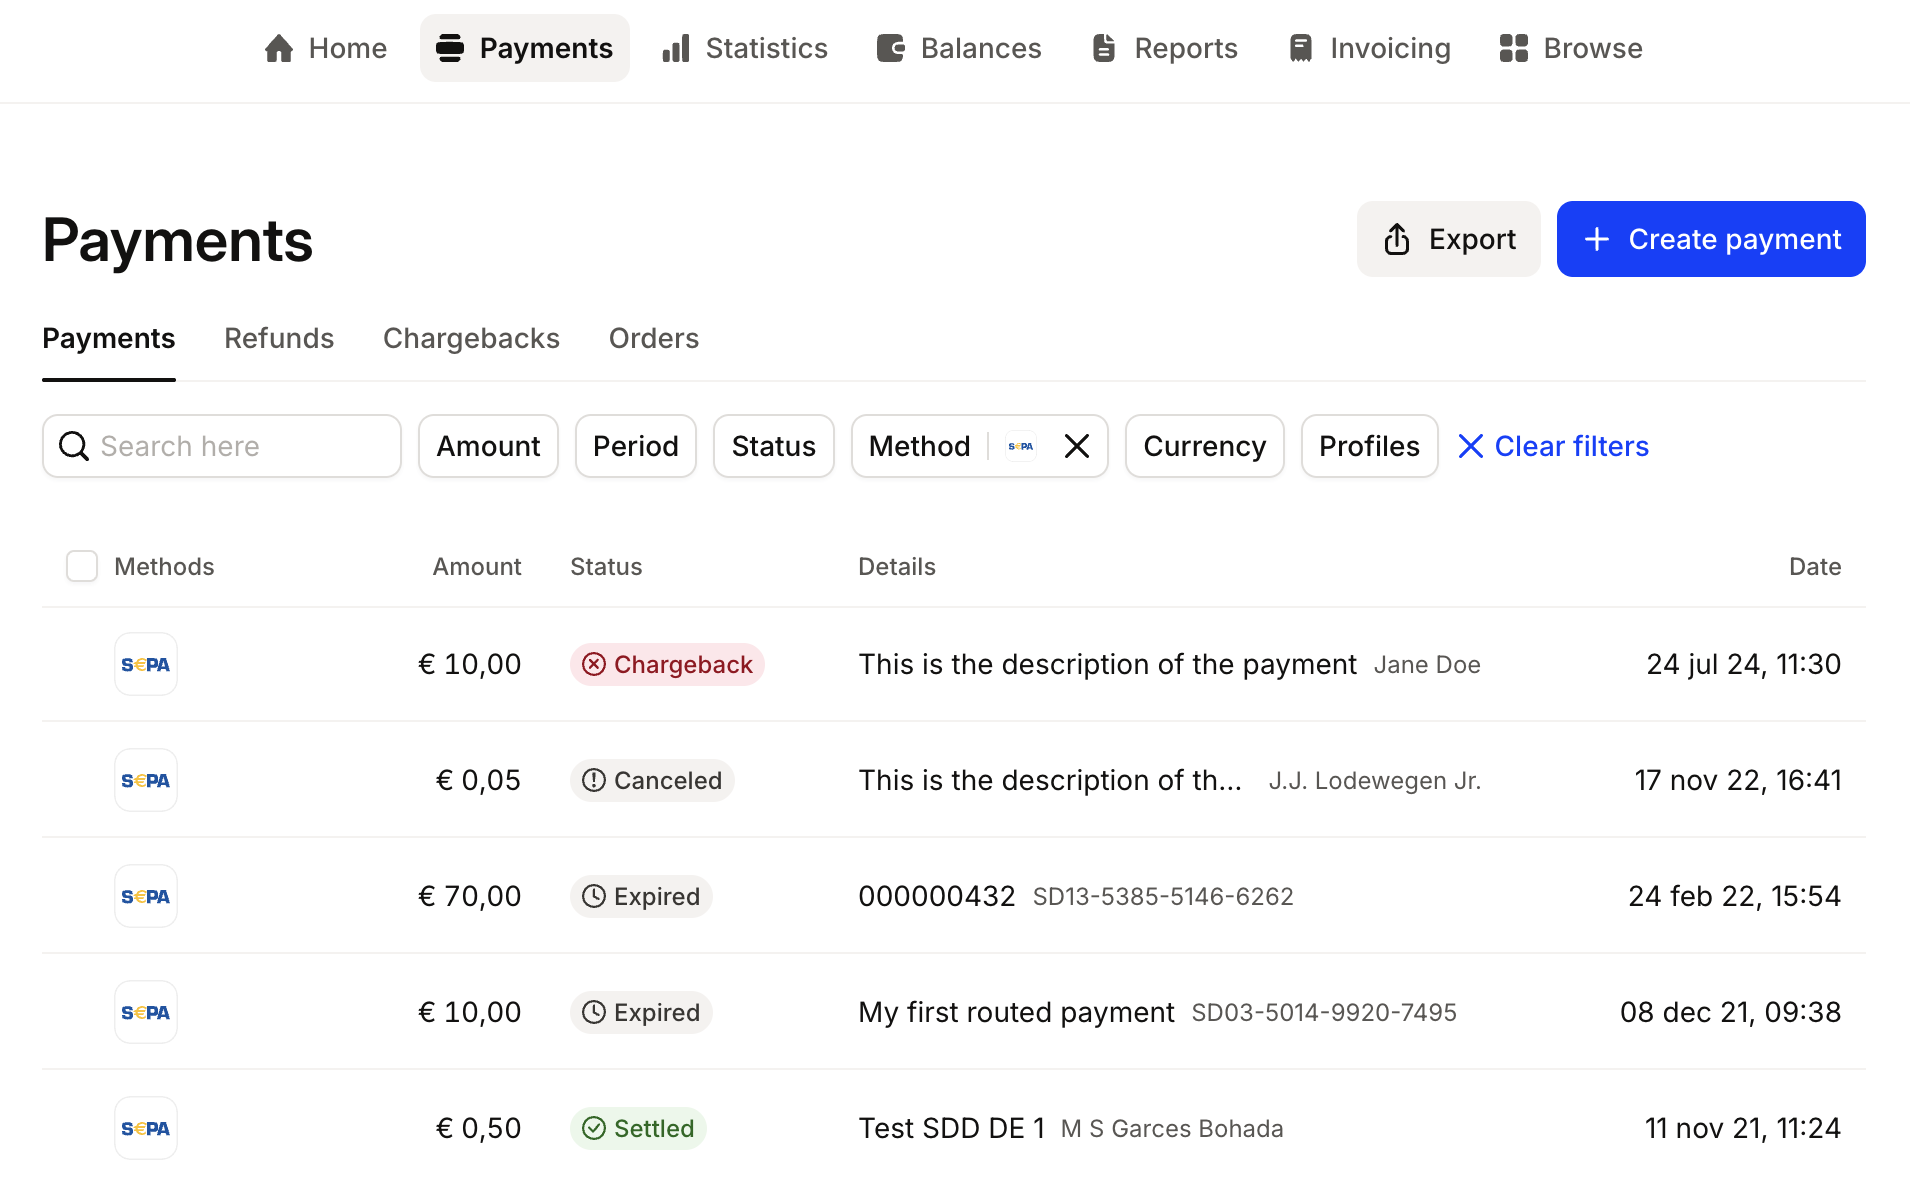Switch to the Refunds tab
The image size is (1910, 1180).
(279, 338)
